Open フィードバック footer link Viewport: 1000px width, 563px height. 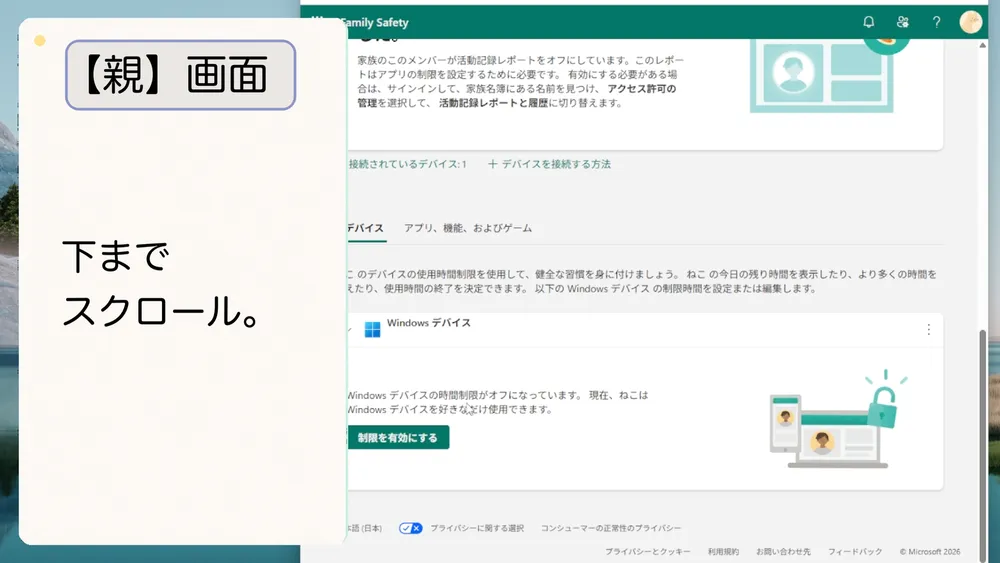(855, 552)
